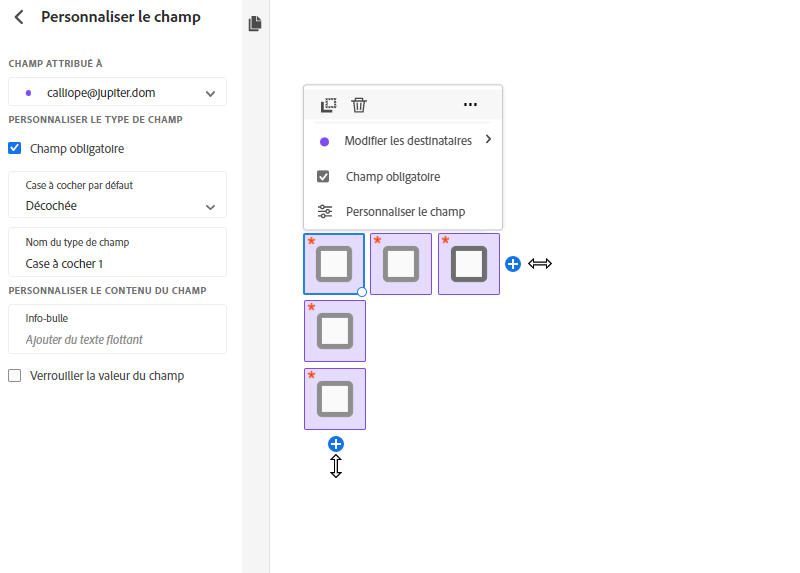
Task: Click the trash delete icon
Action: coord(359,105)
